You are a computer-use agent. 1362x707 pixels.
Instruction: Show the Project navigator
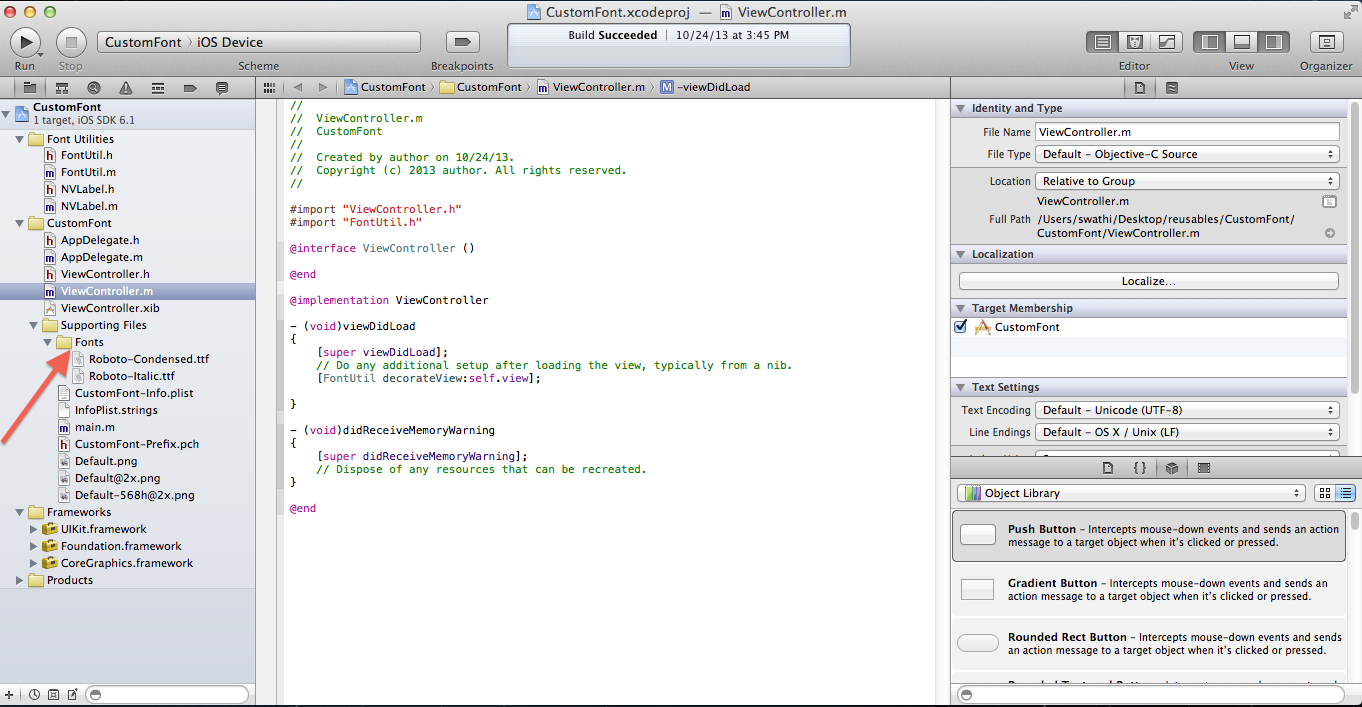tap(29, 88)
